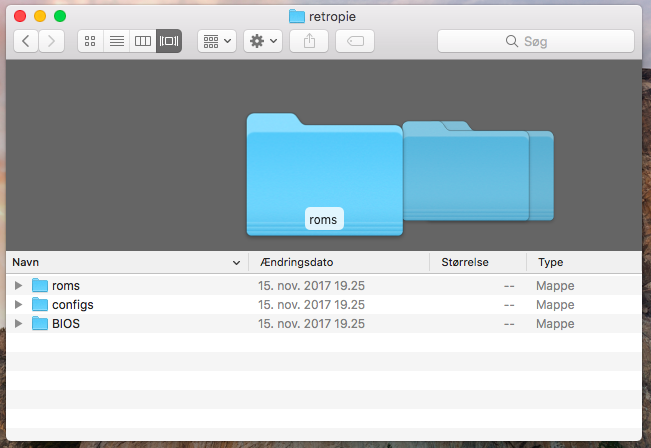
Task: Select the configs folder icon in list
Action: pyautogui.click(x=40, y=304)
